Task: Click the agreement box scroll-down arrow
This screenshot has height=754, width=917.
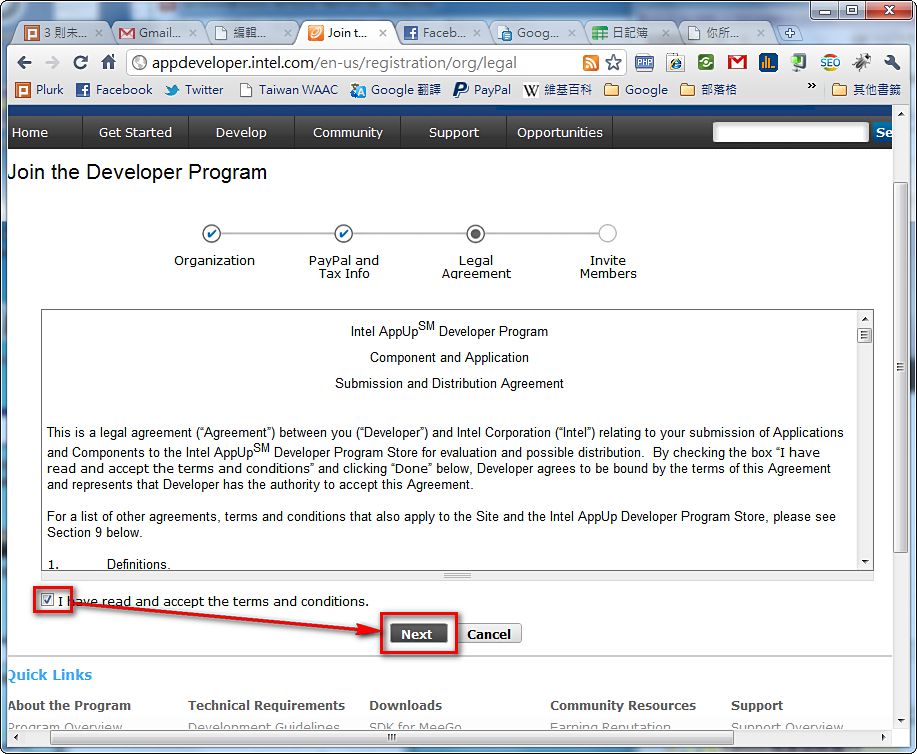Action: pyautogui.click(x=864, y=562)
